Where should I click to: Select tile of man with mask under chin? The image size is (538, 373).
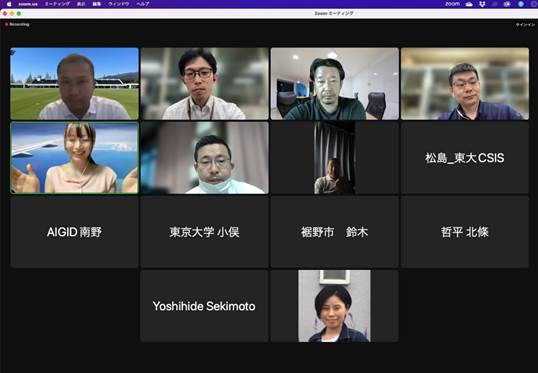pyautogui.click(x=204, y=158)
